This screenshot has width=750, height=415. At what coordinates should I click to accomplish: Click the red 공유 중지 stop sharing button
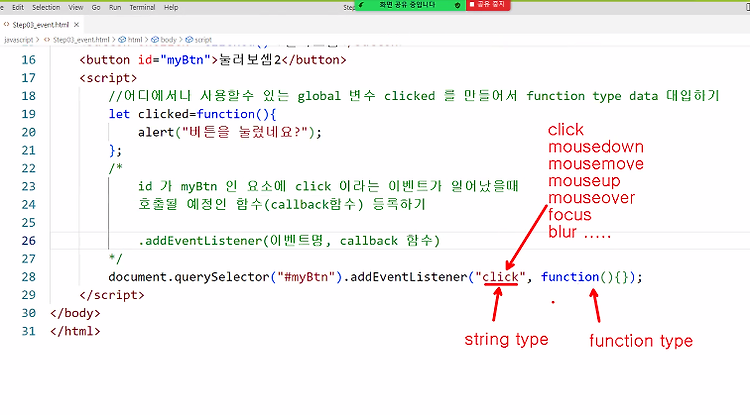(488, 5)
